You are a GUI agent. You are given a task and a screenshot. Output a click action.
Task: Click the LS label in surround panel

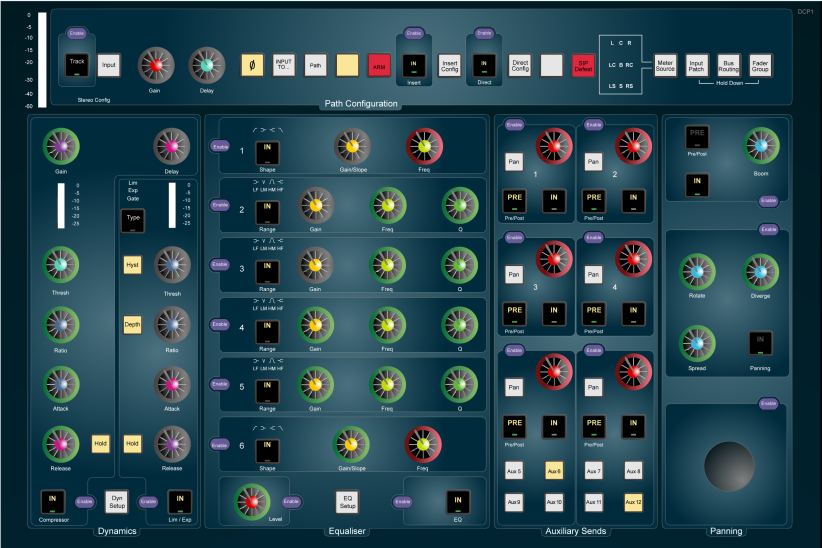coord(612,86)
